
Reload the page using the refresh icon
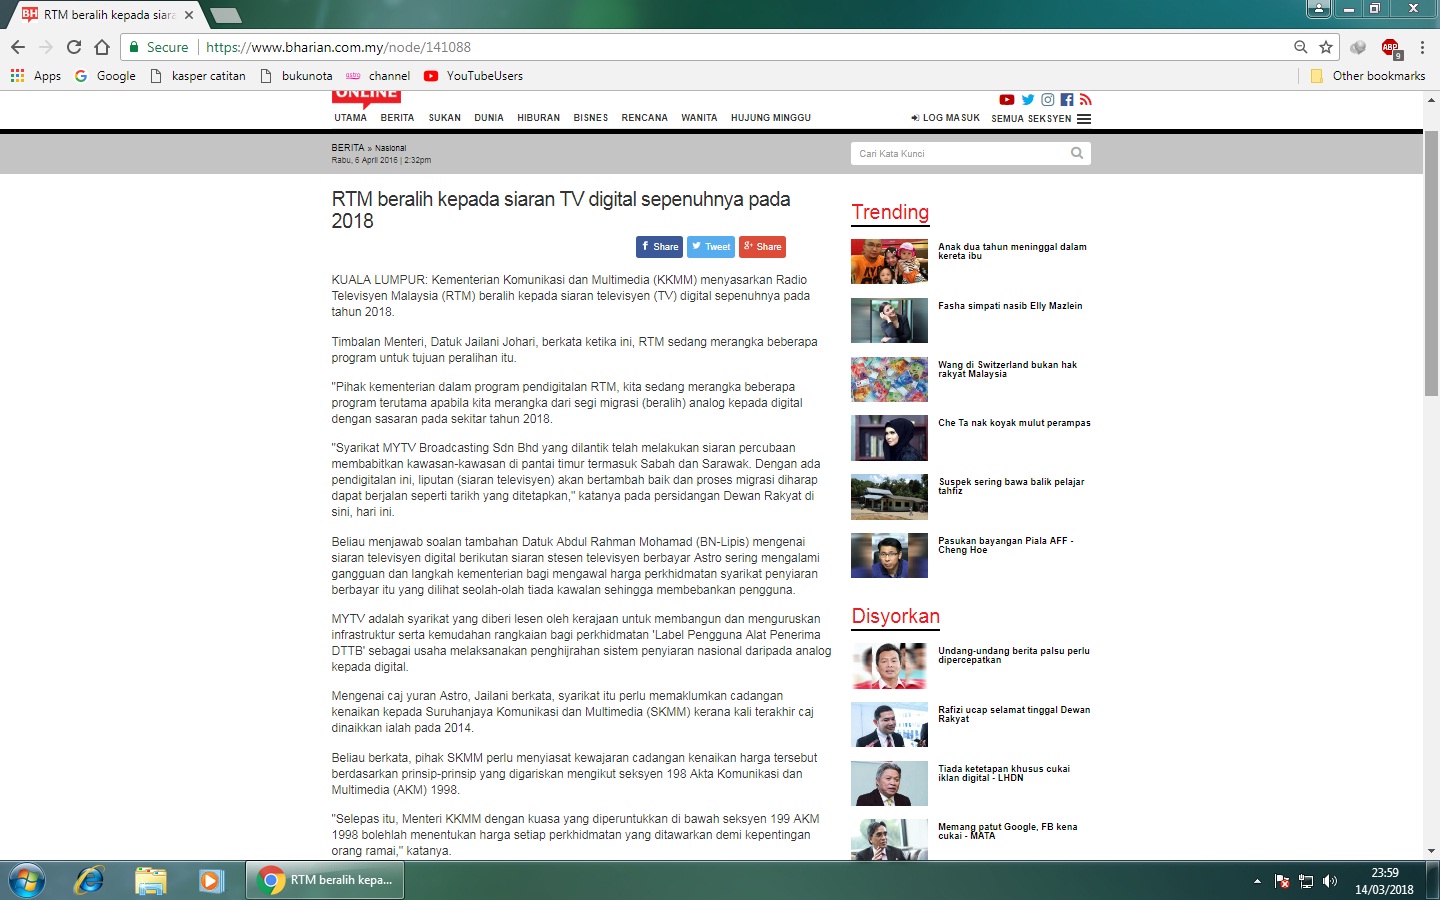coord(74,47)
